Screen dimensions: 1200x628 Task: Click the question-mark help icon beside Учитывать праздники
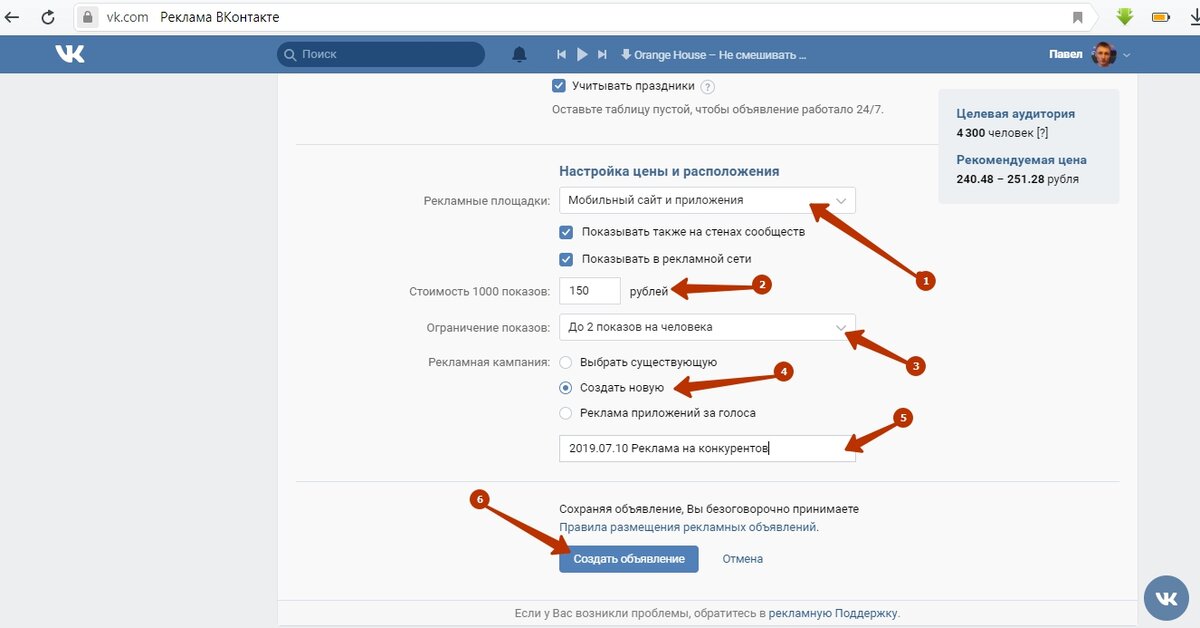[708, 87]
